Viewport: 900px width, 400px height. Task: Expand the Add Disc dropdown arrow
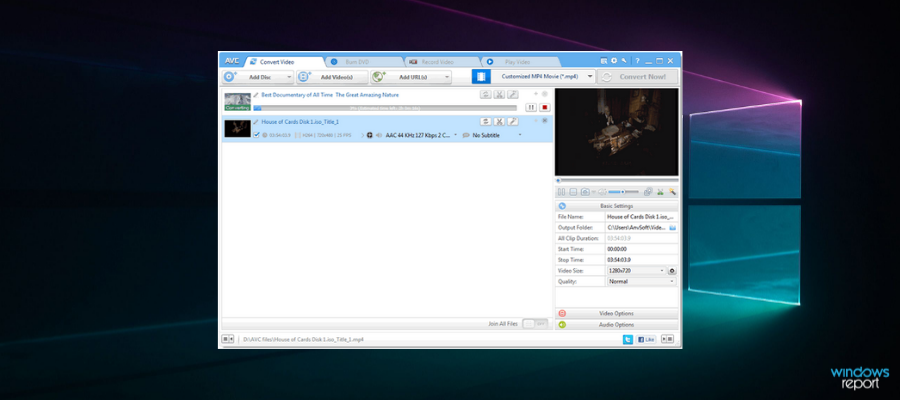click(289, 77)
